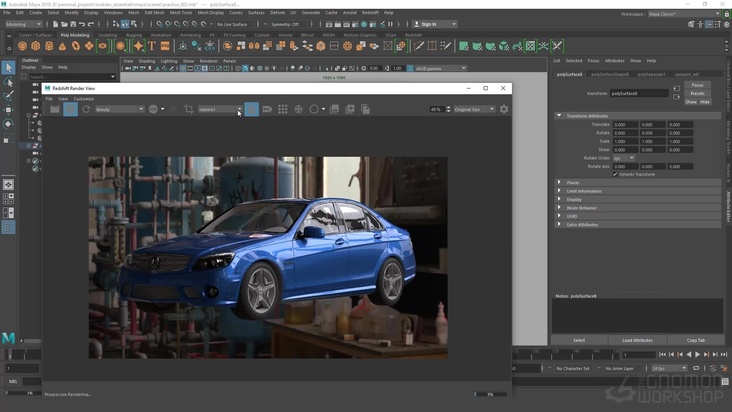
Task: Click the transform name field polySurface8
Action: click(x=639, y=93)
